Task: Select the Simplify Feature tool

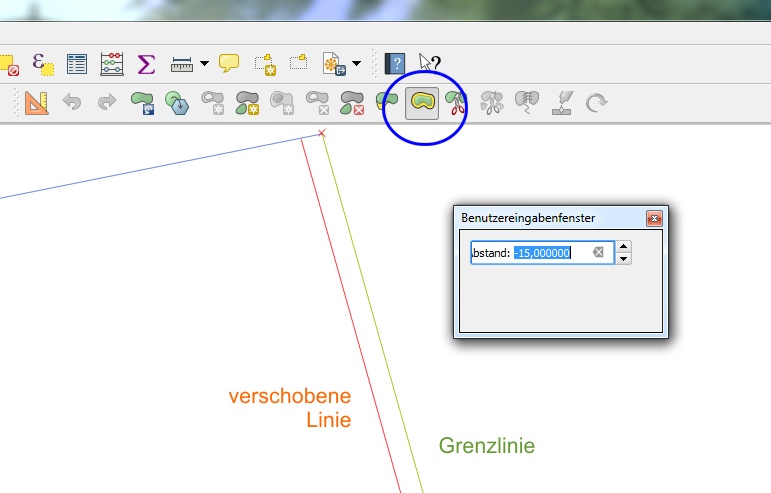Action: [x=177, y=102]
